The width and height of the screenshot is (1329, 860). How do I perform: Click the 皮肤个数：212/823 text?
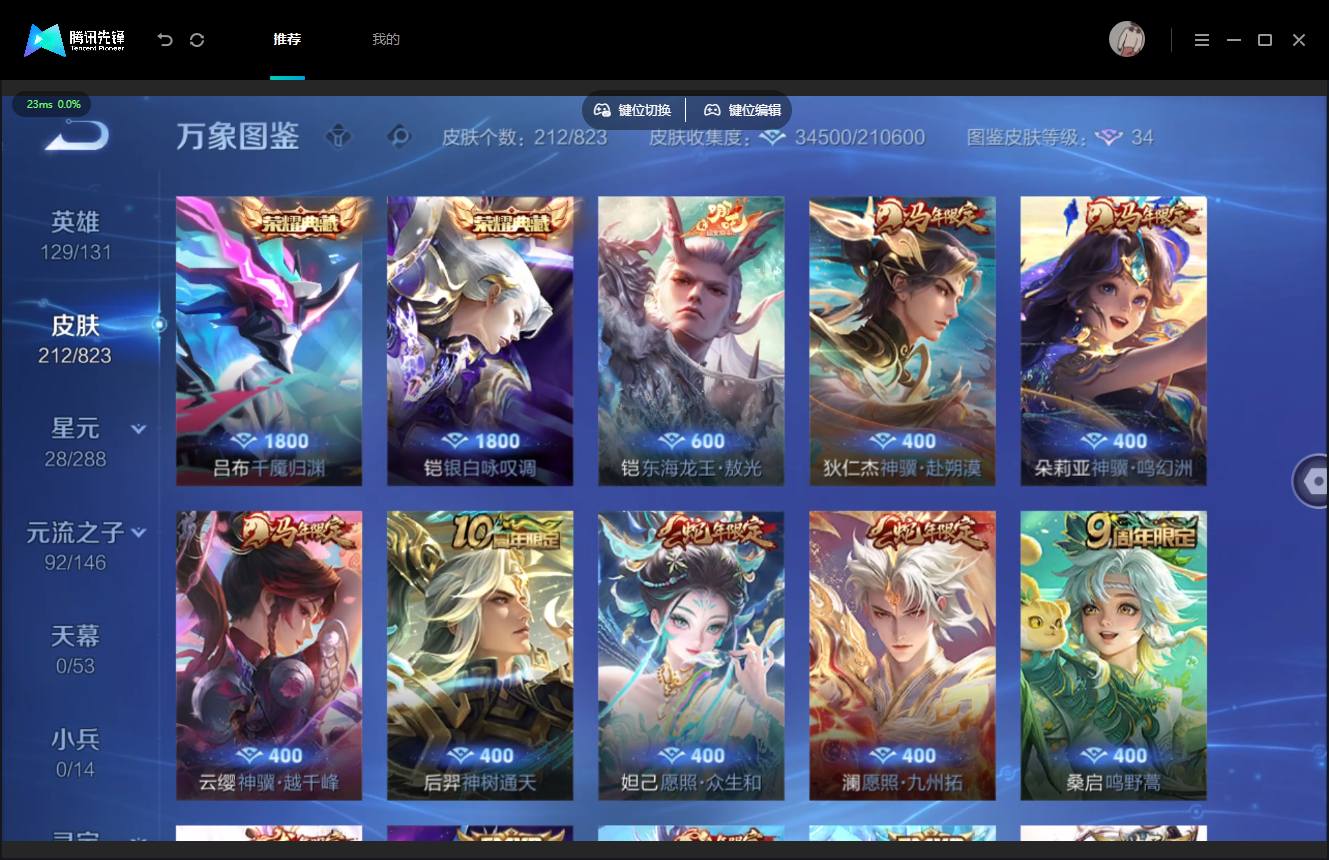coord(525,137)
